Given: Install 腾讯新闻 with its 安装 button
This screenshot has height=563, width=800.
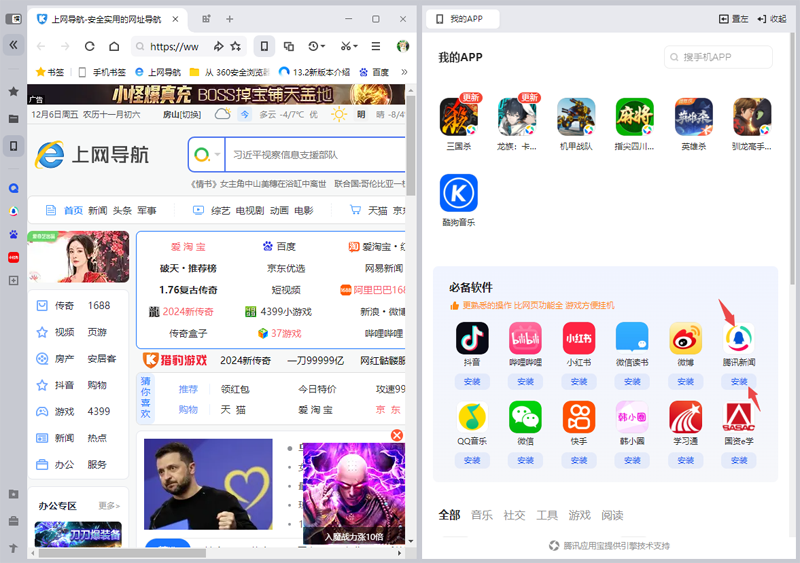Looking at the screenshot, I should pyautogui.click(x=739, y=381).
